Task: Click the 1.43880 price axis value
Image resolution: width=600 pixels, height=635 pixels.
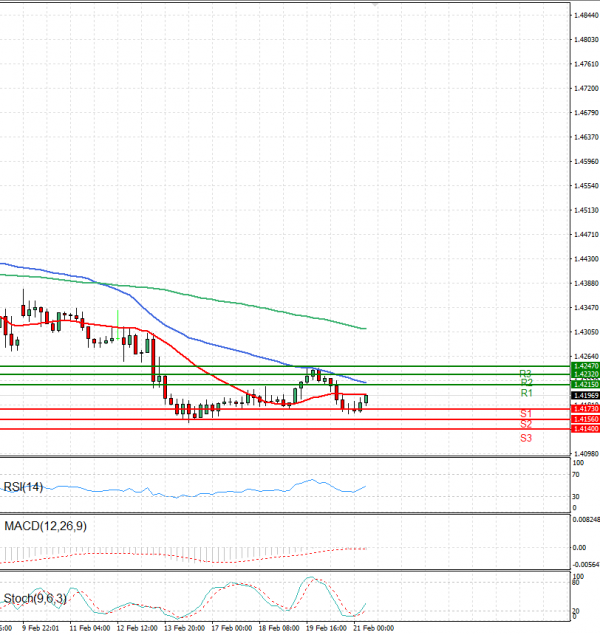Action: (x=586, y=283)
